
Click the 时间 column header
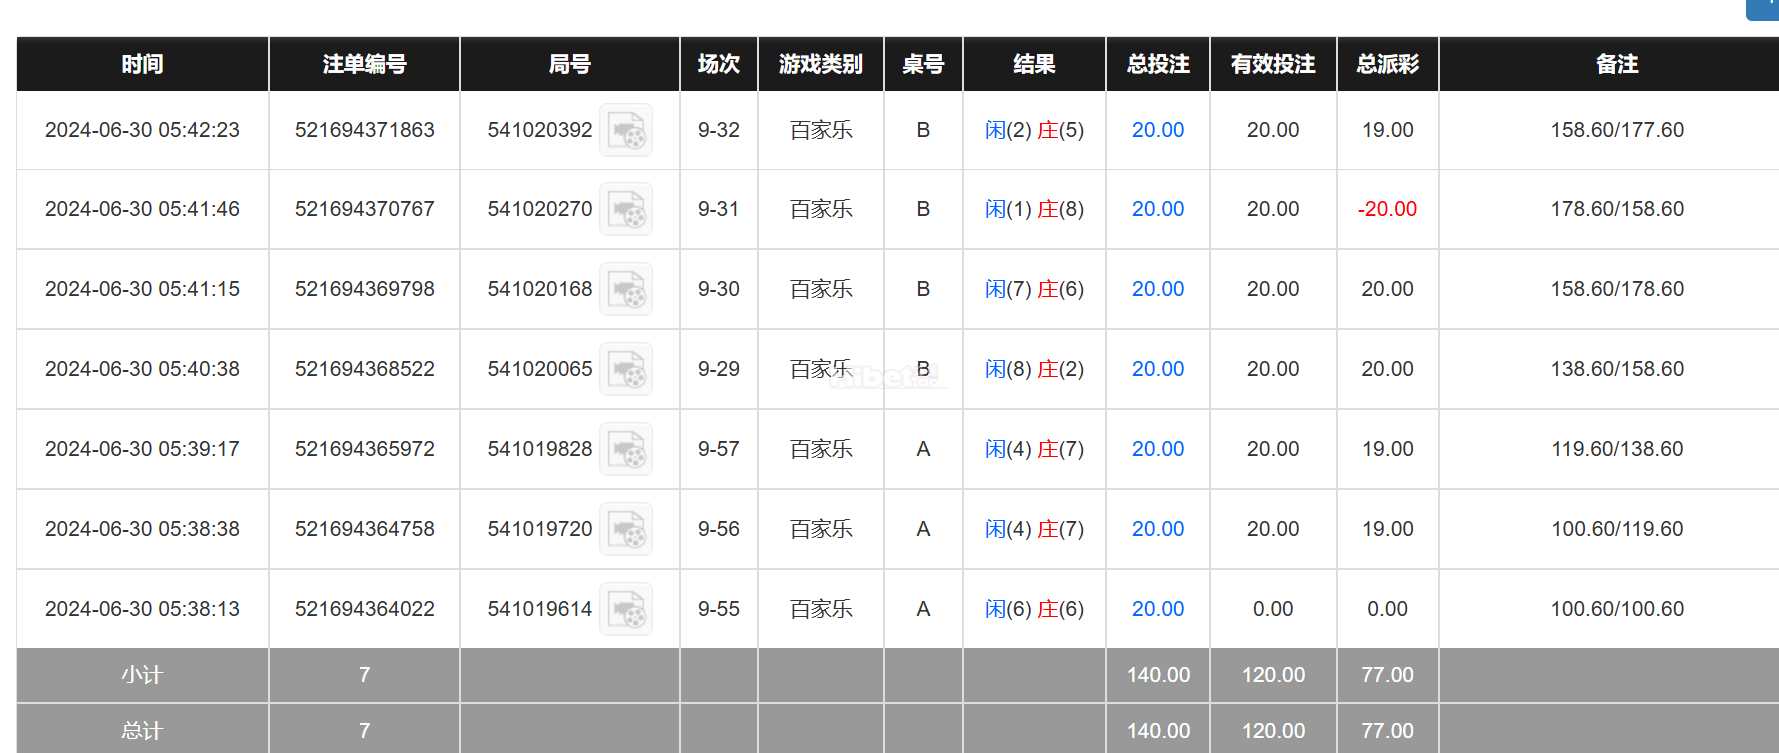coord(142,64)
